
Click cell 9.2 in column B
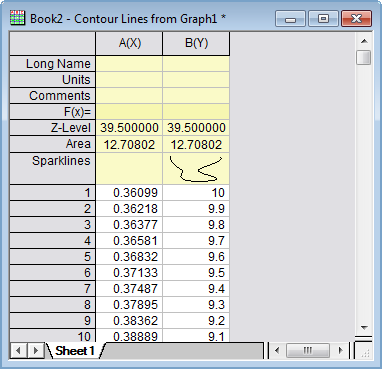(x=196, y=321)
